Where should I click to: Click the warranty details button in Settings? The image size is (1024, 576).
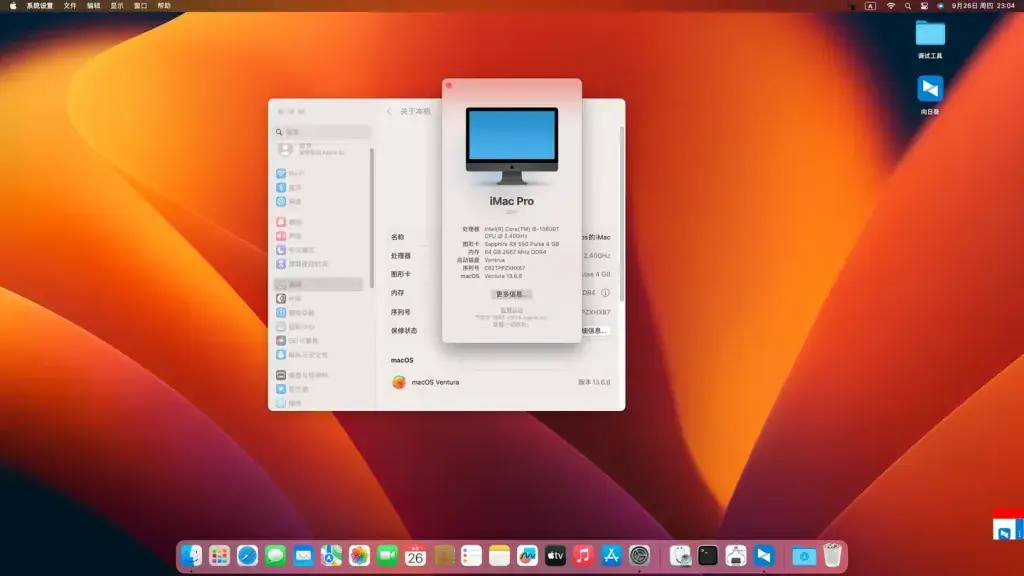(x=594, y=331)
